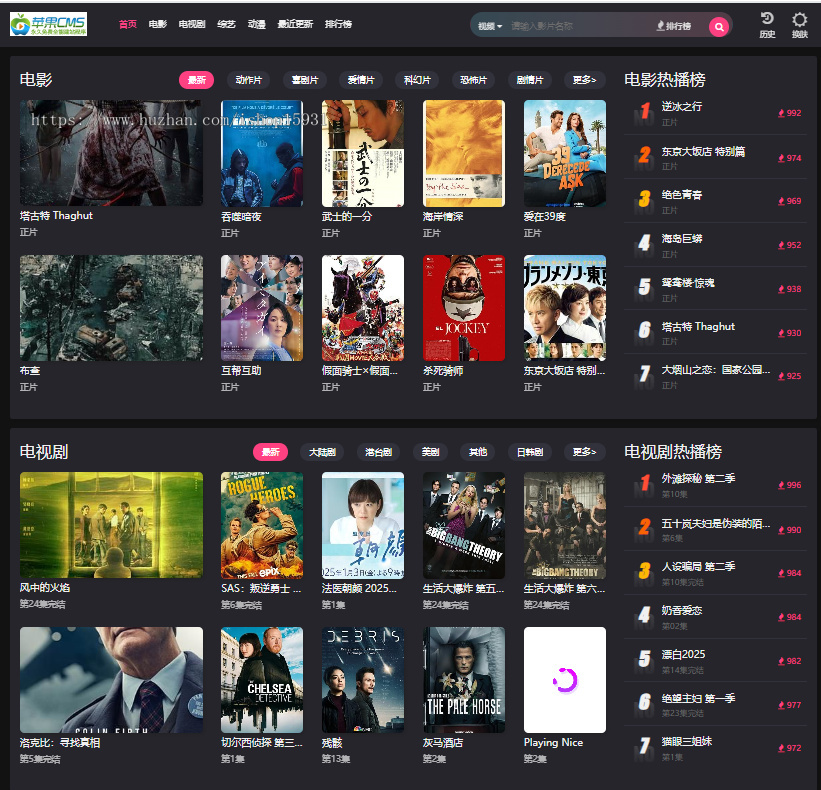
Task: Click the pink search magnifier button
Action: [x=719, y=26]
